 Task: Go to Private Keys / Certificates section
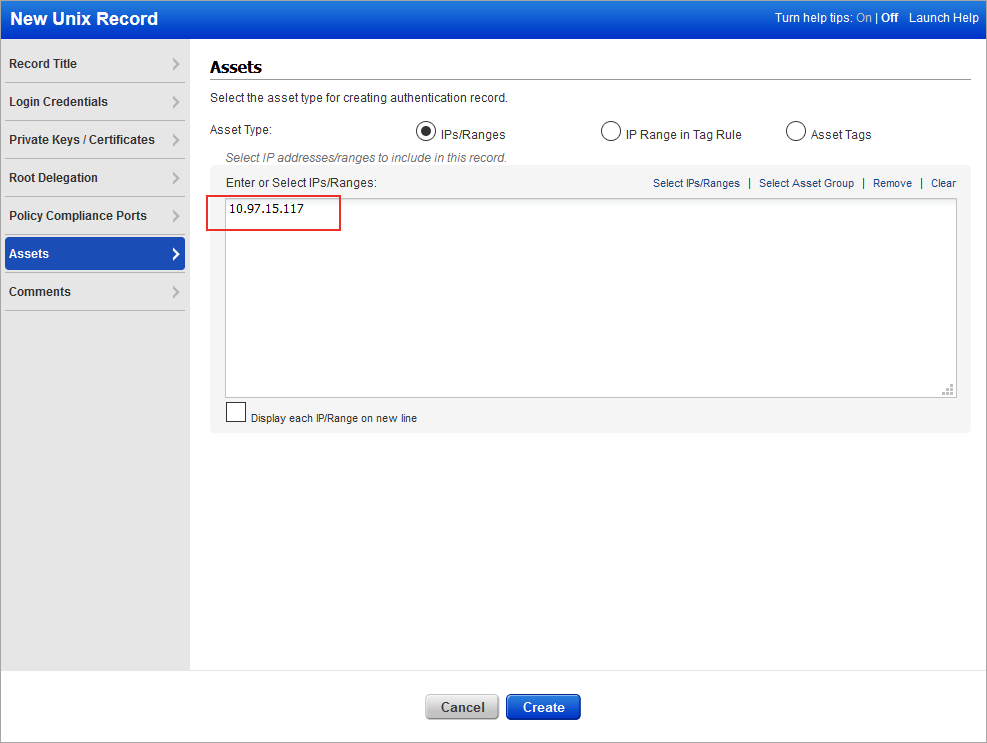[x=94, y=140]
